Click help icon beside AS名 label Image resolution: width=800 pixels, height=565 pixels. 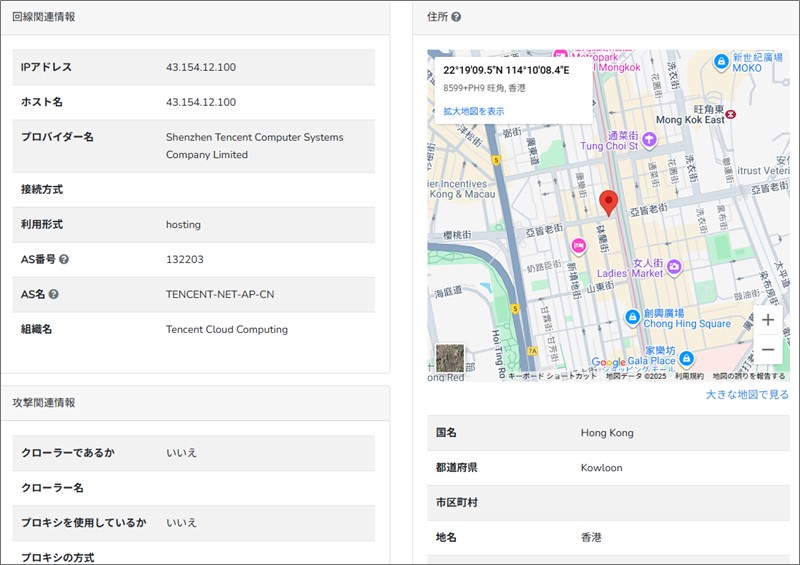pyautogui.click(x=54, y=294)
